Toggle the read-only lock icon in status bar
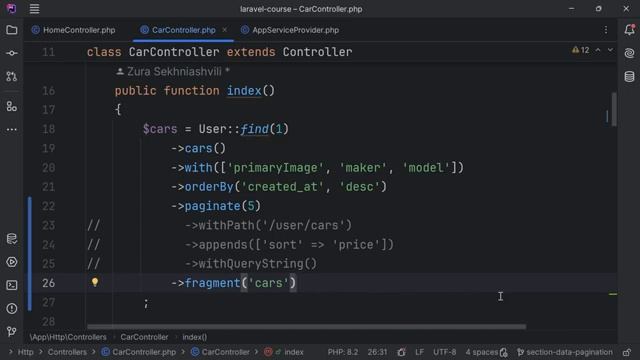 (627, 352)
